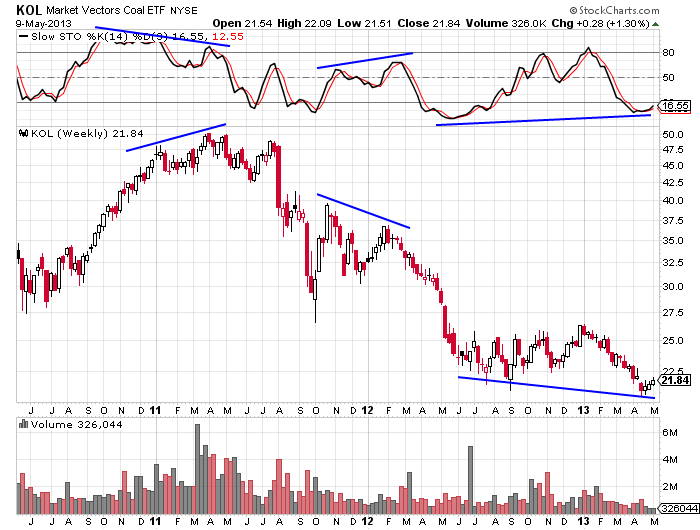Click the Low 21.51 value
Image resolution: width=700 pixels, height=530 pixels.
[364, 23]
